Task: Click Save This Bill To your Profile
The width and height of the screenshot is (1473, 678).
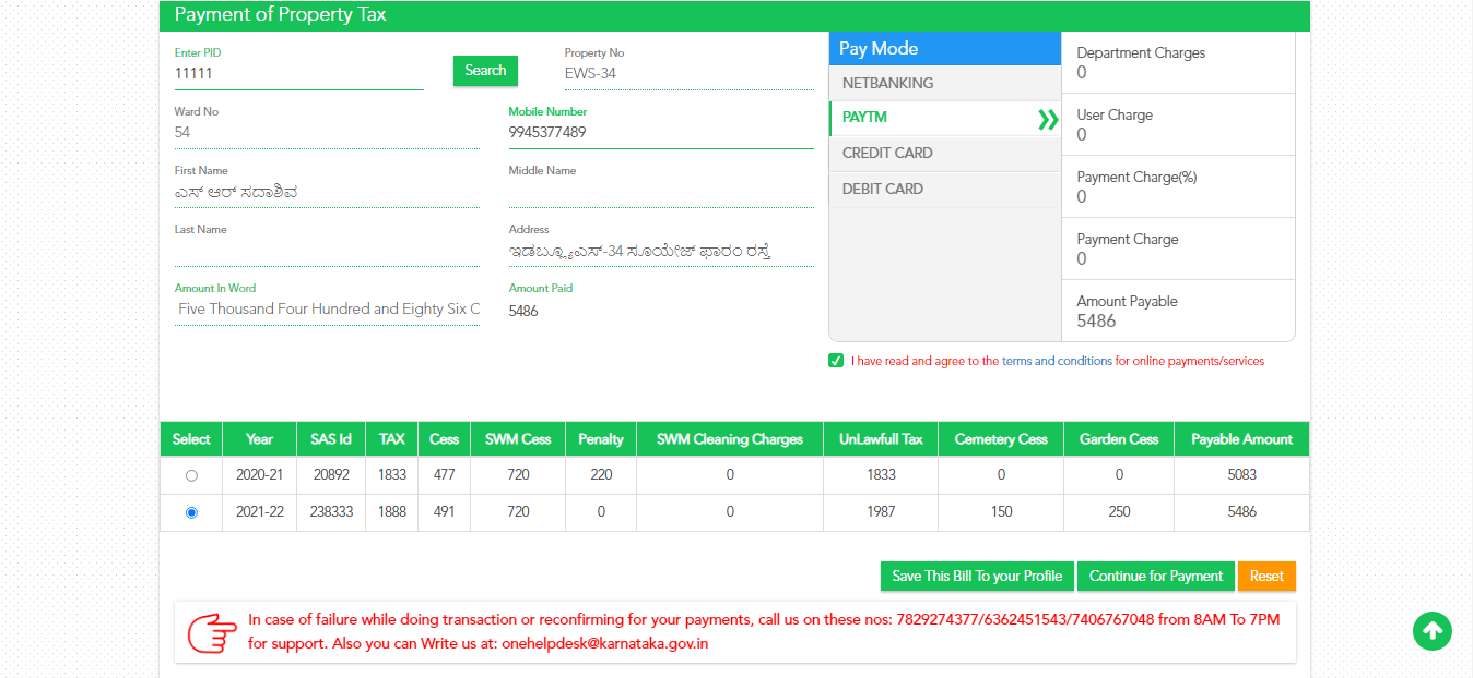Action: point(977,576)
